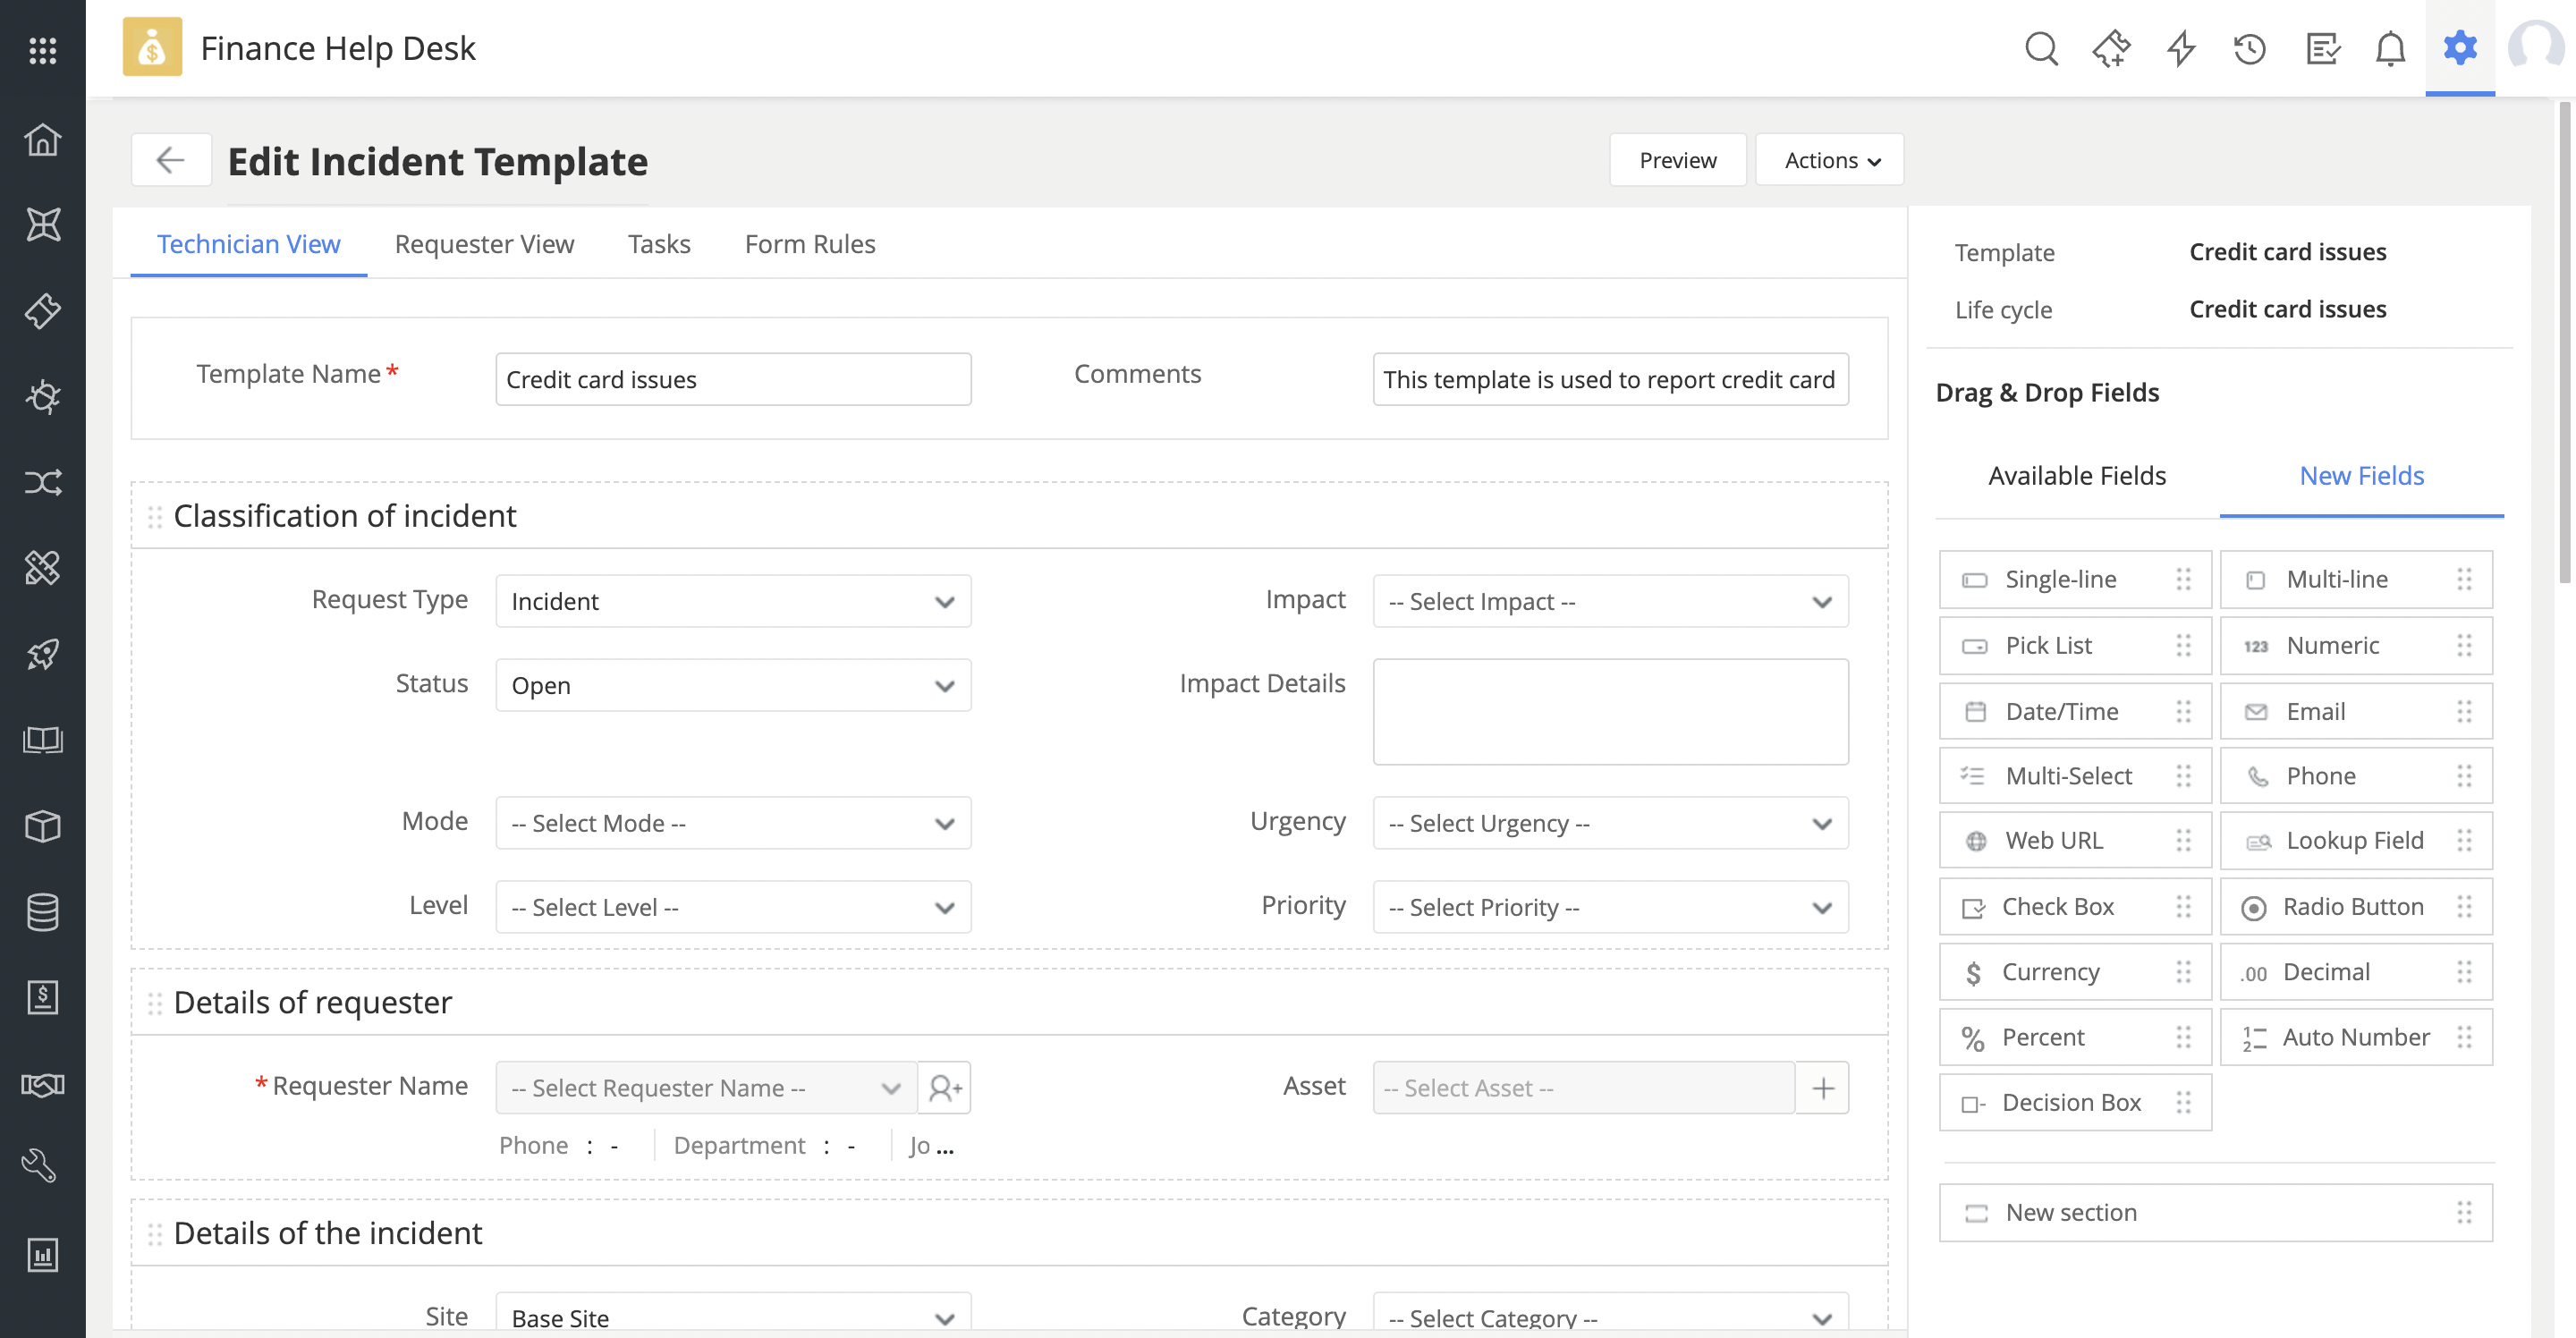Viewport: 2576px width, 1338px height.
Task: Create a new ticket using the ticket-plus icon
Action: pos(2112,48)
